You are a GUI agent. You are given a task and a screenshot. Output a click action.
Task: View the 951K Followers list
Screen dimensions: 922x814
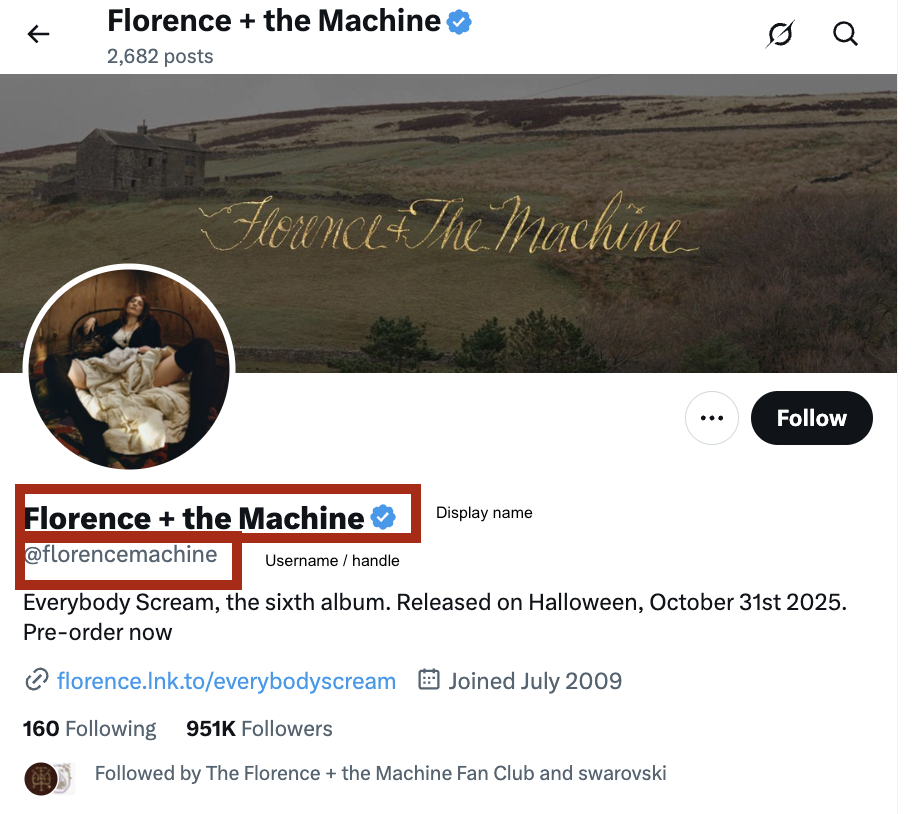click(x=259, y=729)
